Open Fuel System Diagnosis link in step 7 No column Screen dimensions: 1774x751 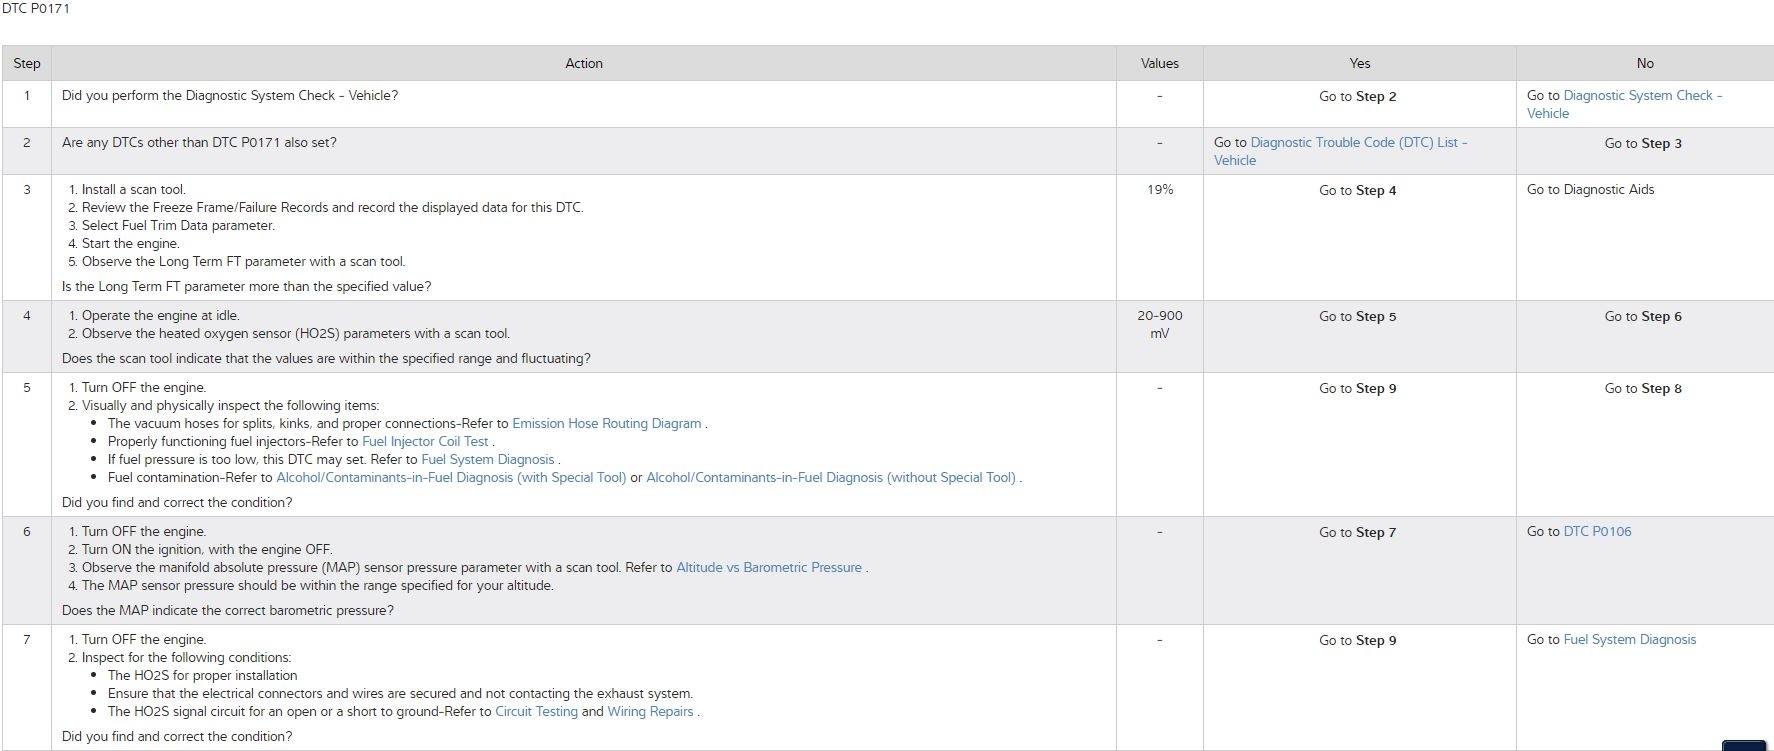click(x=1629, y=640)
